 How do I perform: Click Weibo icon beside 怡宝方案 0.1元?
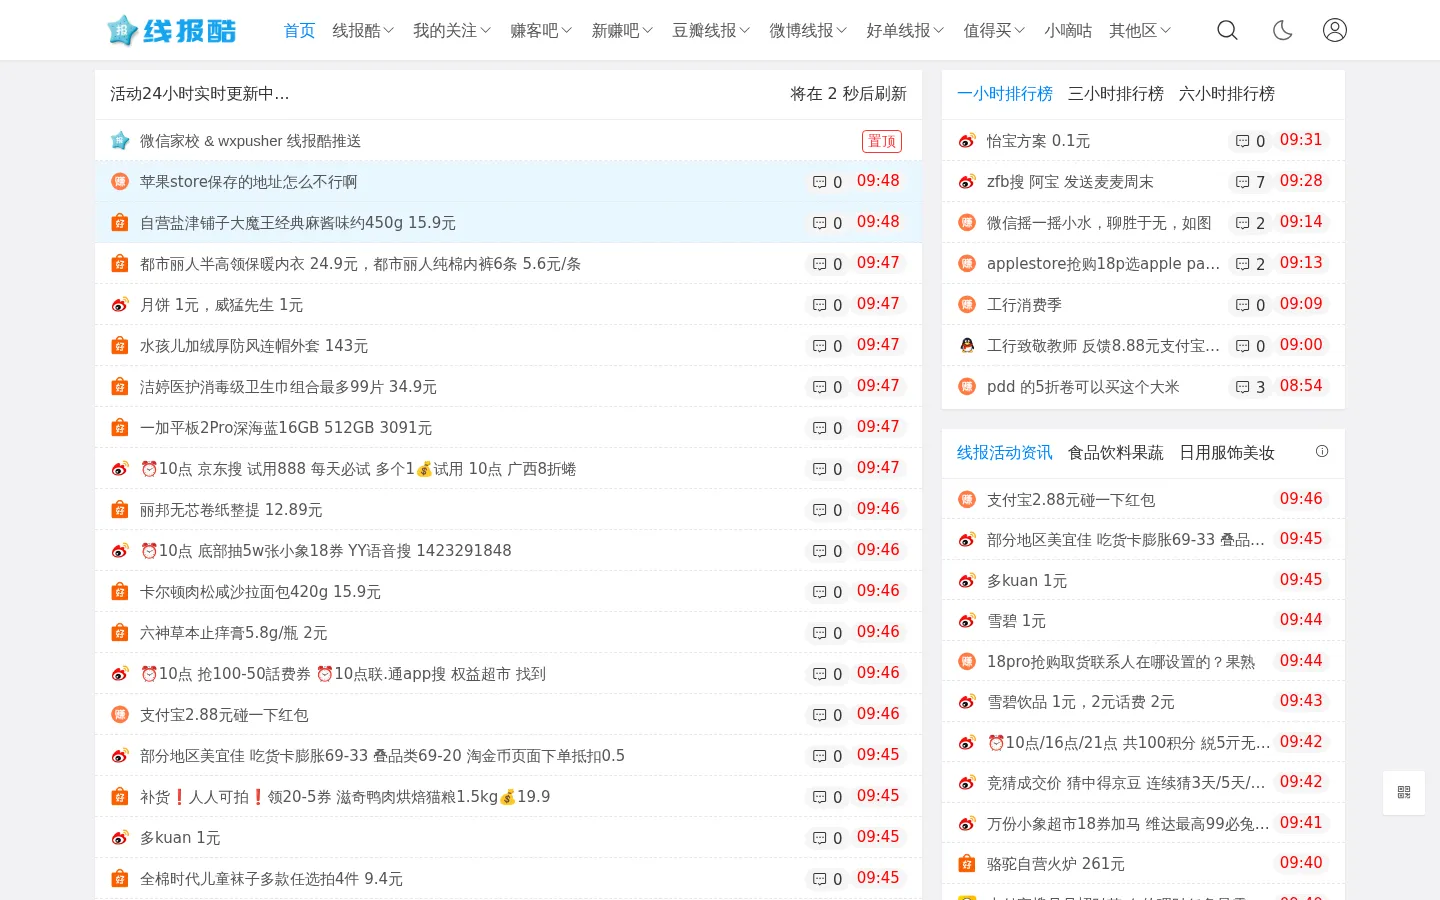pos(967,141)
